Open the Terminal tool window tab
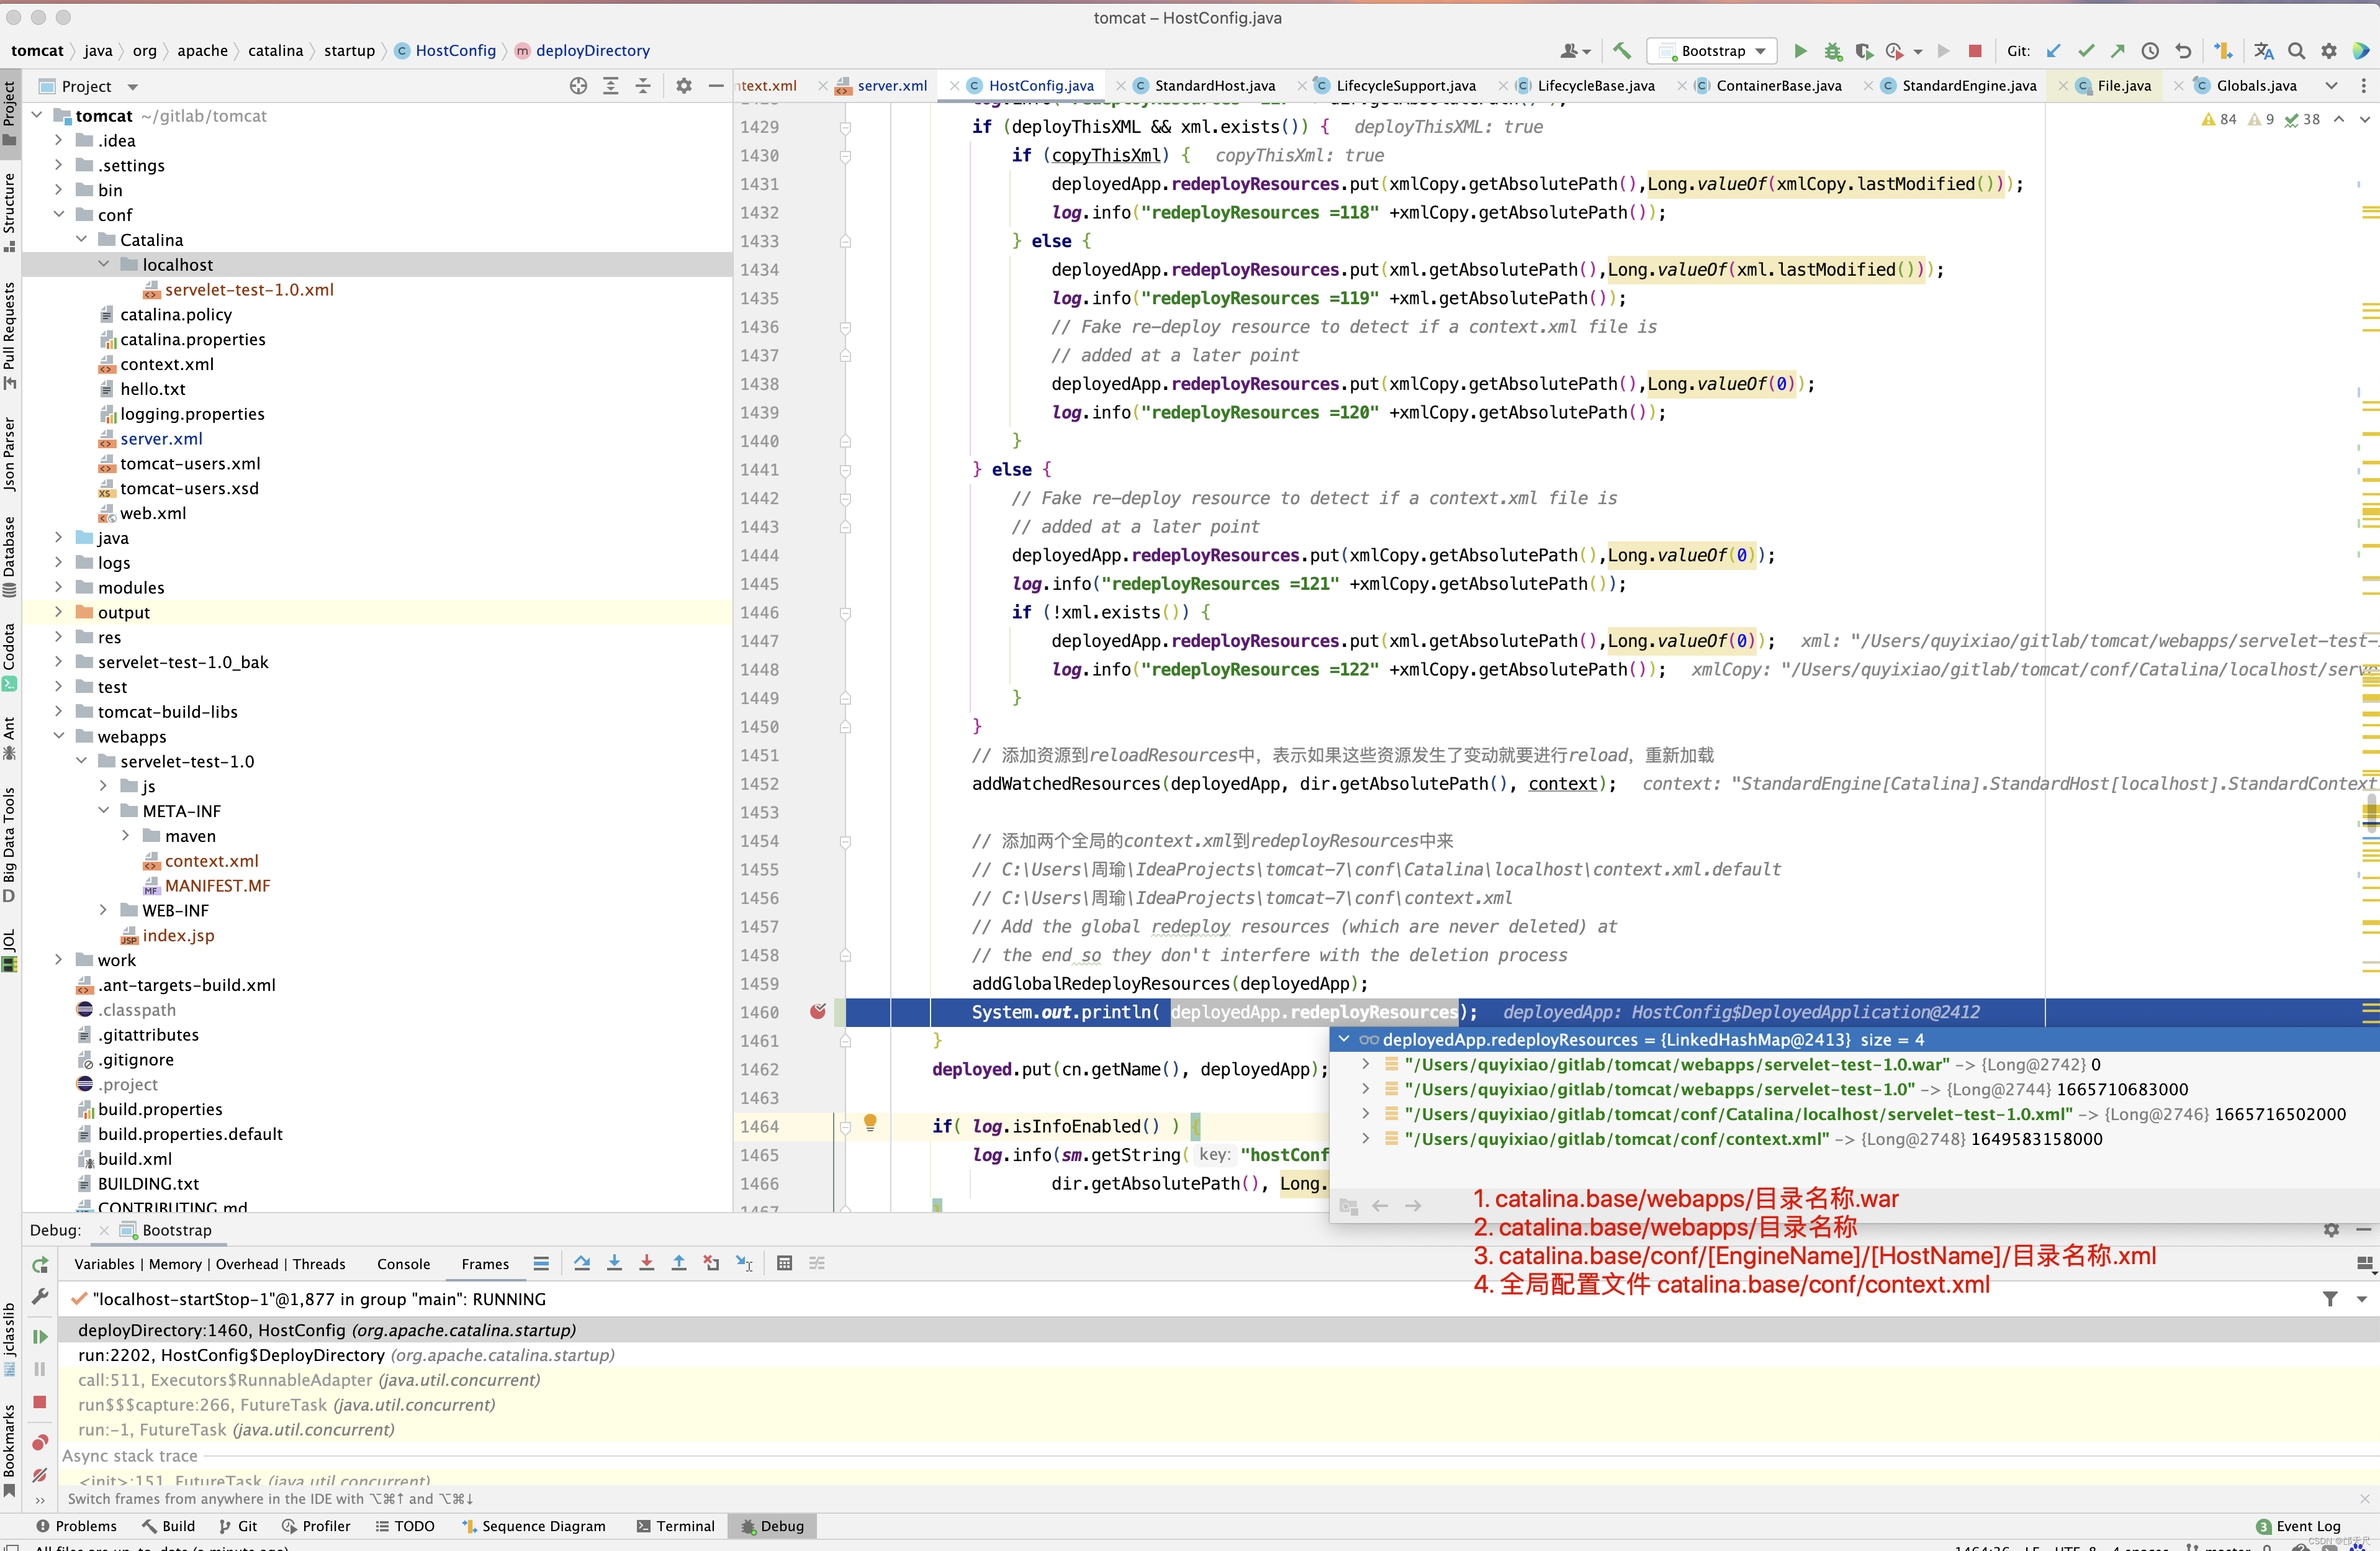This screenshot has height=1551, width=2380. click(x=676, y=1526)
